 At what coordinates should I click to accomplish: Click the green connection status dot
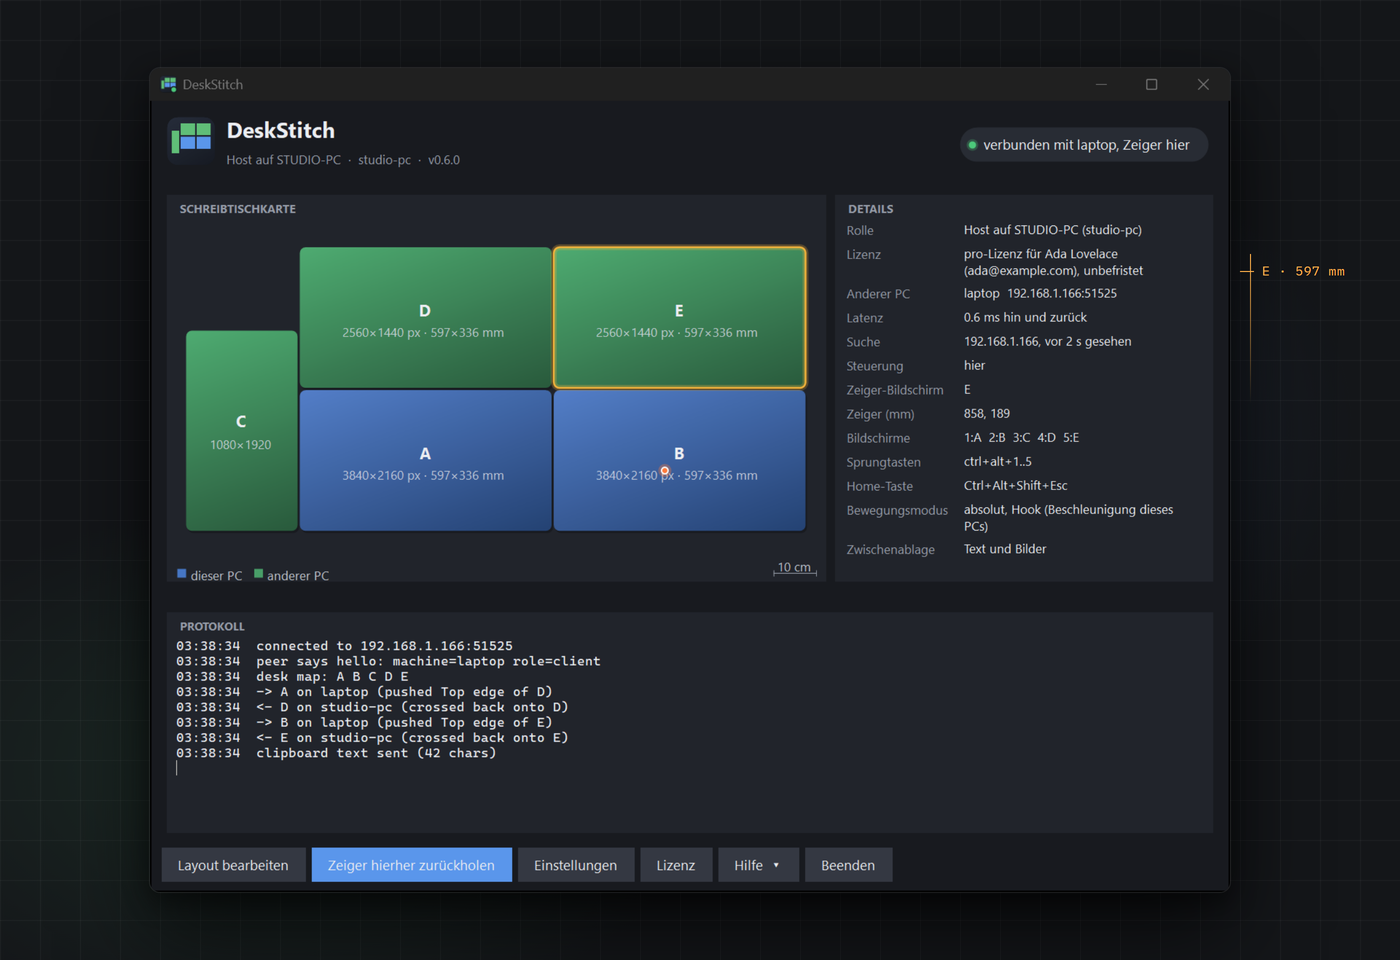click(972, 145)
